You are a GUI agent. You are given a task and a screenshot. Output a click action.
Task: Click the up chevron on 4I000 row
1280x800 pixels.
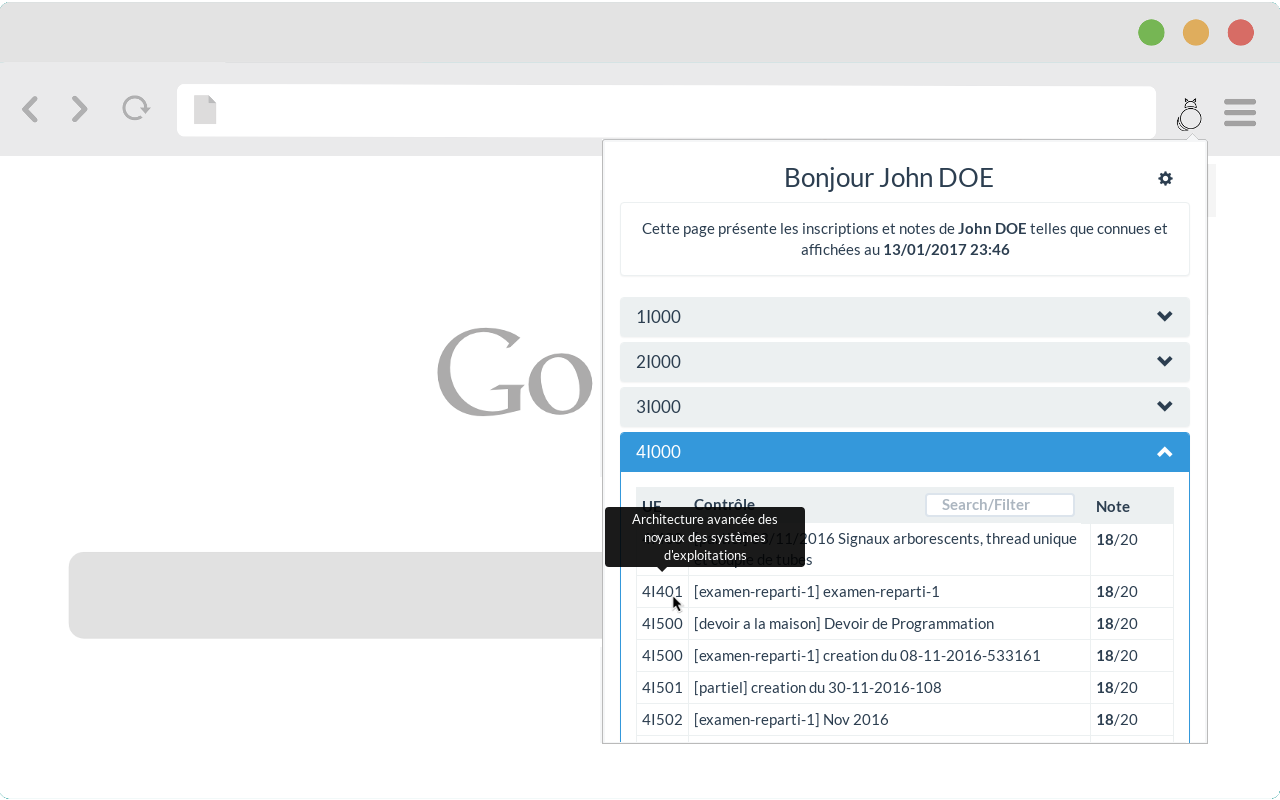tap(1165, 452)
